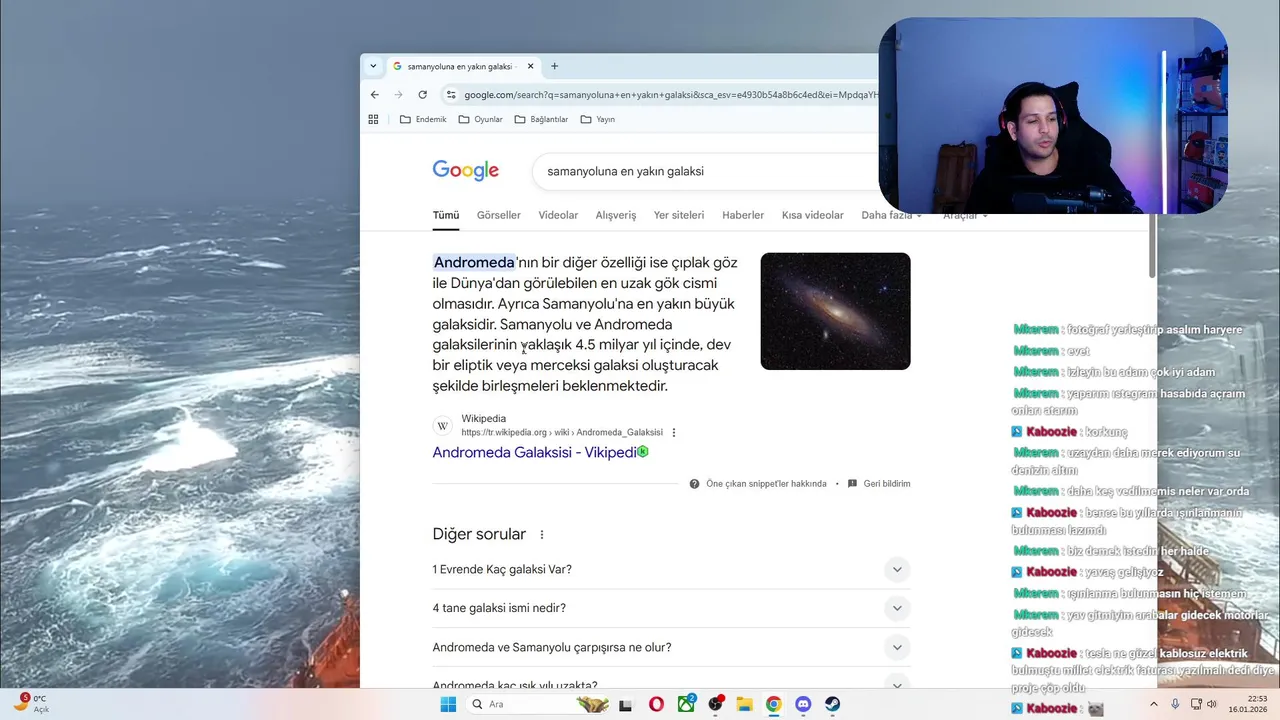Switch to the Kısa videolar tab
The image size is (1280, 720).
click(813, 215)
